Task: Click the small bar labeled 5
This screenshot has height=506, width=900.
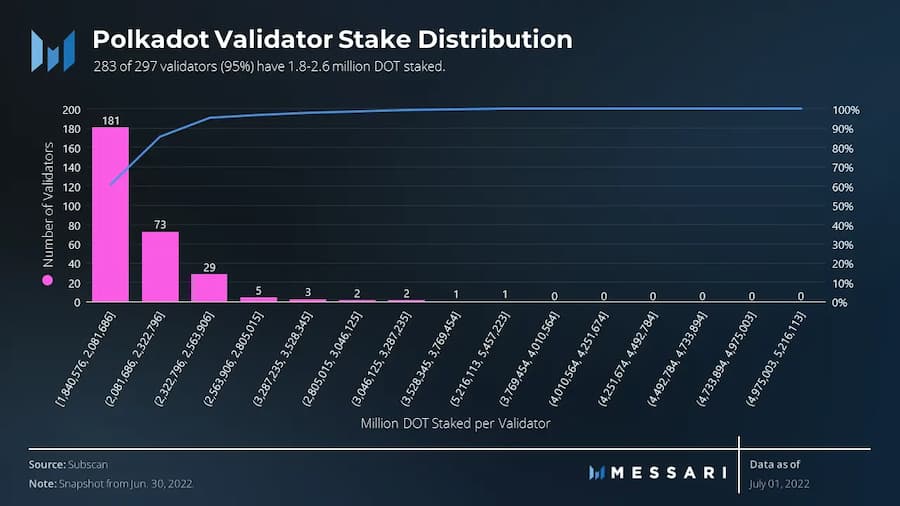Action: pos(258,299)
